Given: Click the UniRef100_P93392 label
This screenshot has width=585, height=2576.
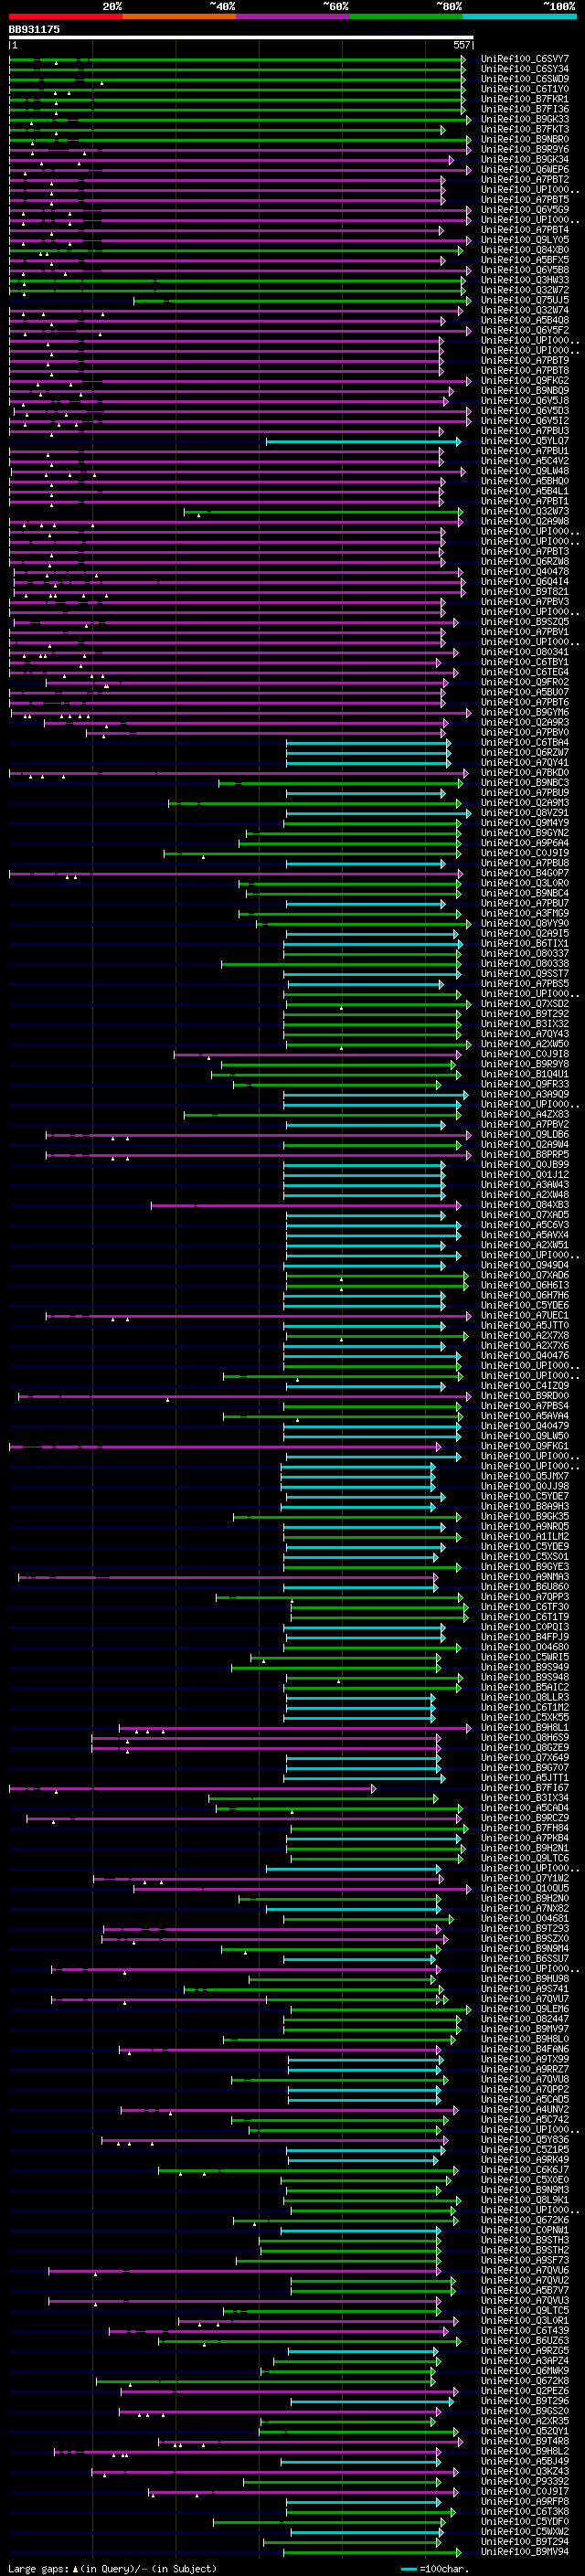Looking at the screenshot, I should coord(524,2480).
